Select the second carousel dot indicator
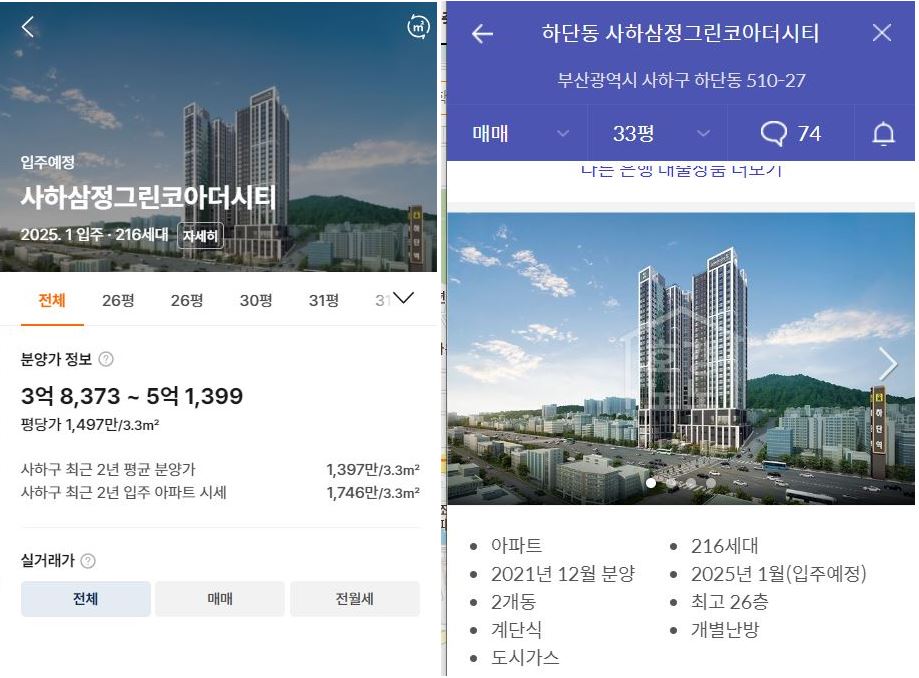919x678 pixels. (x=671, y=483)
